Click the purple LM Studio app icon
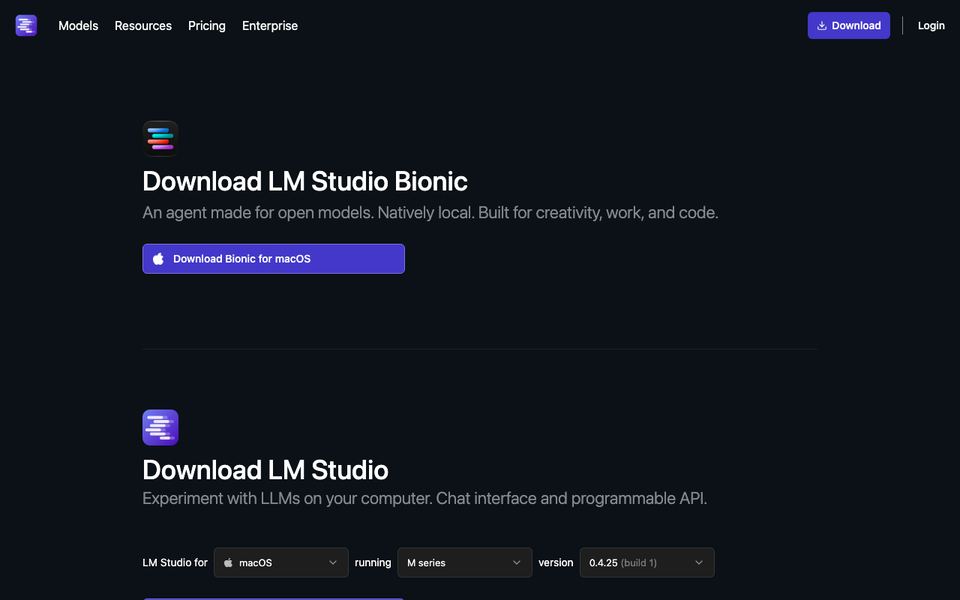 click(160, 427)
